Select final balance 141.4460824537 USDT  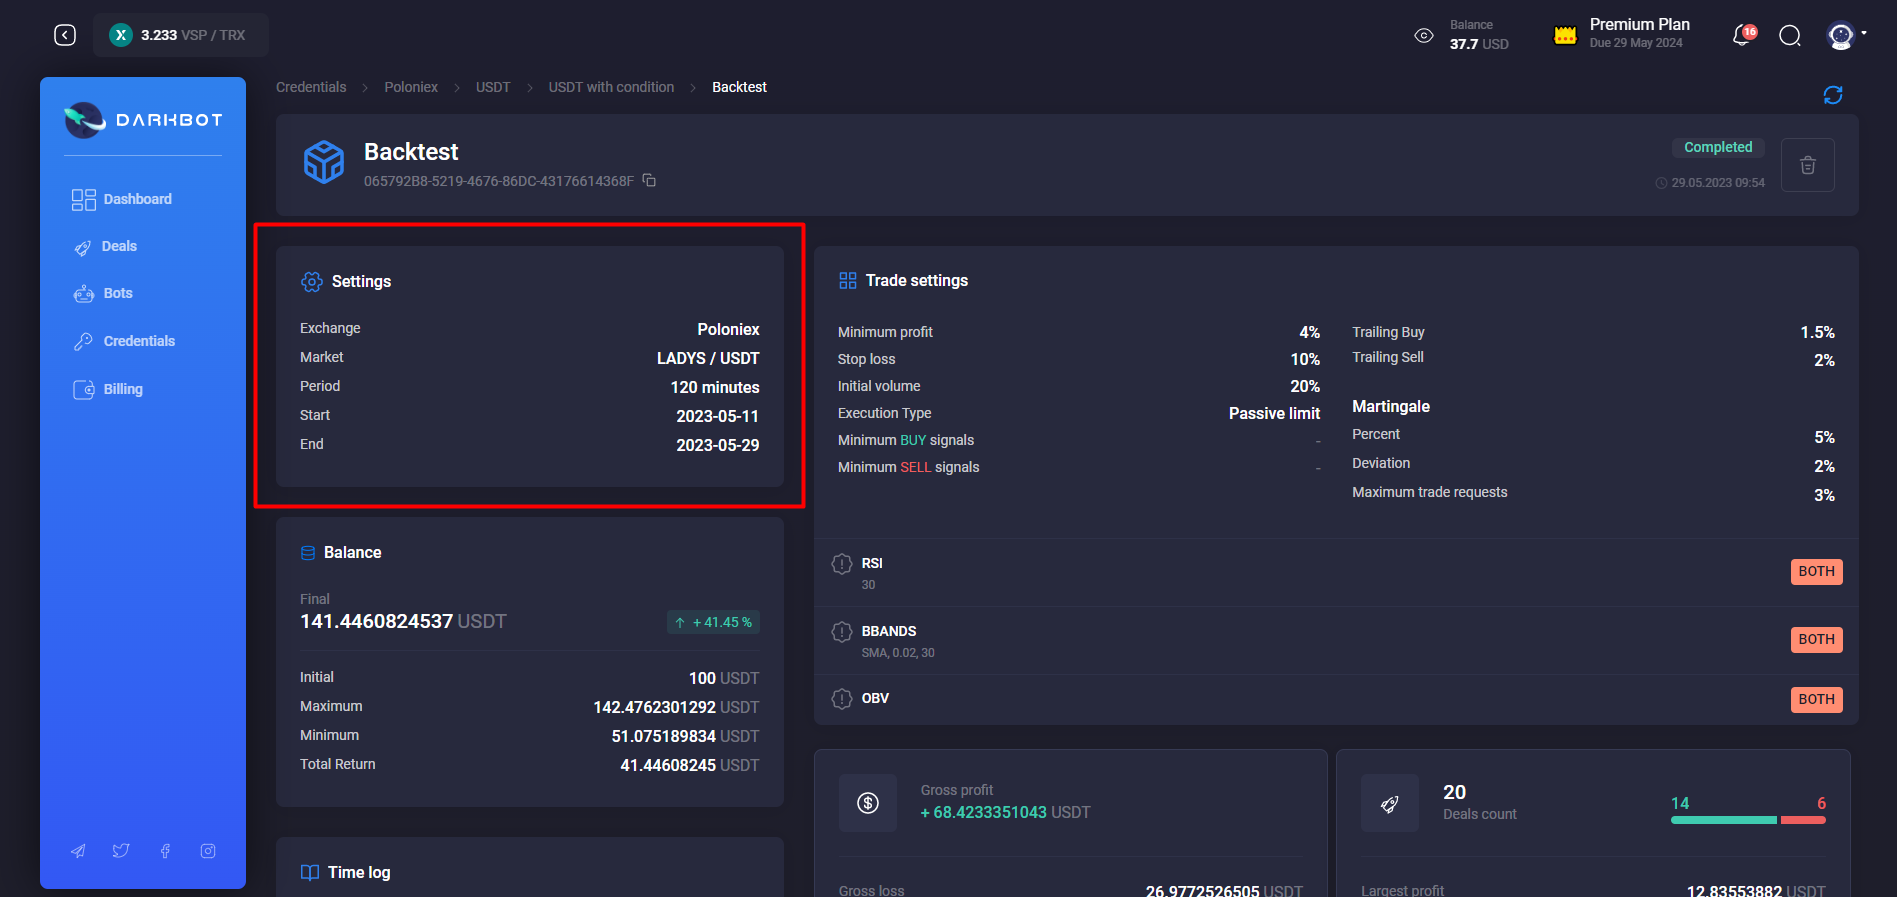point(403,621)
